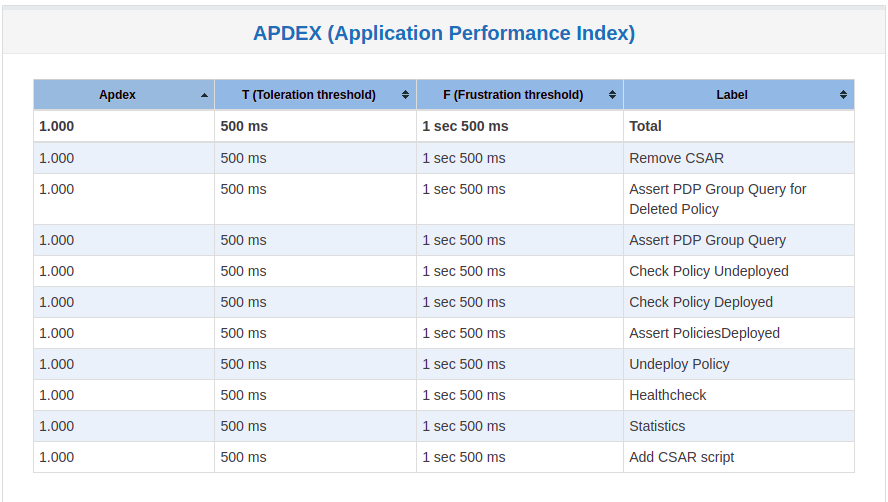This screenshot has height=502, width=888.
Task: Sort by T (Toleration threshold) header
Action: tap(309, 95)
